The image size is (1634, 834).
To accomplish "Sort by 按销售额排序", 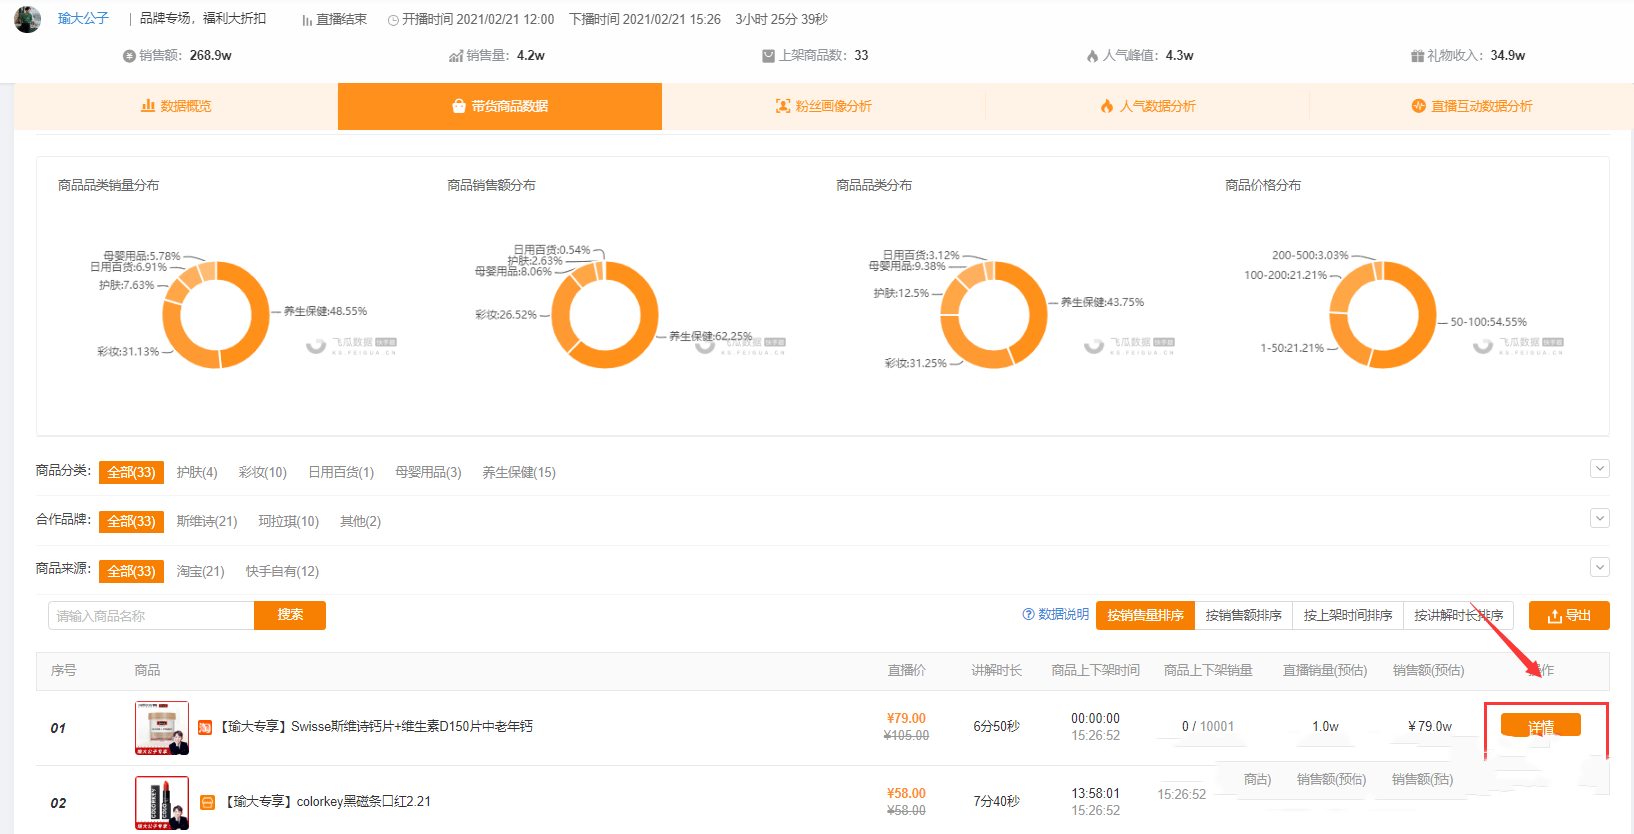I will tap(1243, 615).
